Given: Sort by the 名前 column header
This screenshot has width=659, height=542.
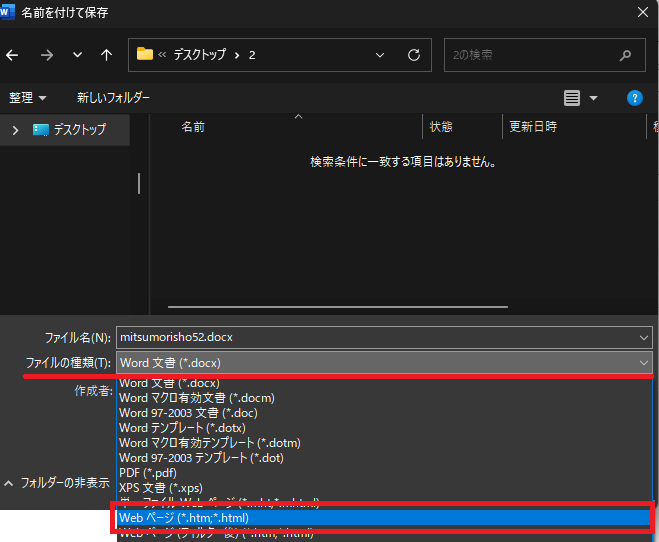Looking at the screenshot, I should click(x=193, y=127).
